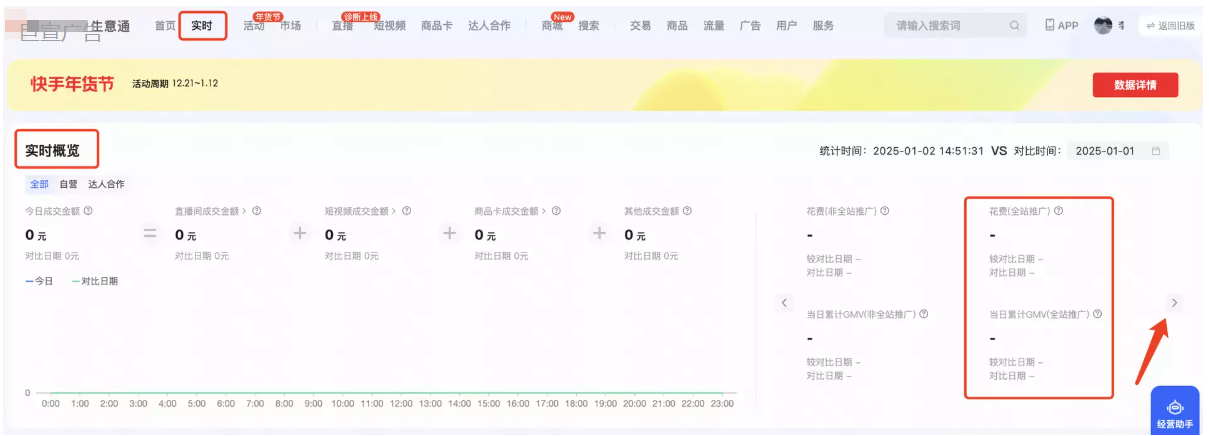Show help icon for 当日累计GMV(非全站推广)
The width and height of the screenshot is (1209, 436).
coord(924,314)
